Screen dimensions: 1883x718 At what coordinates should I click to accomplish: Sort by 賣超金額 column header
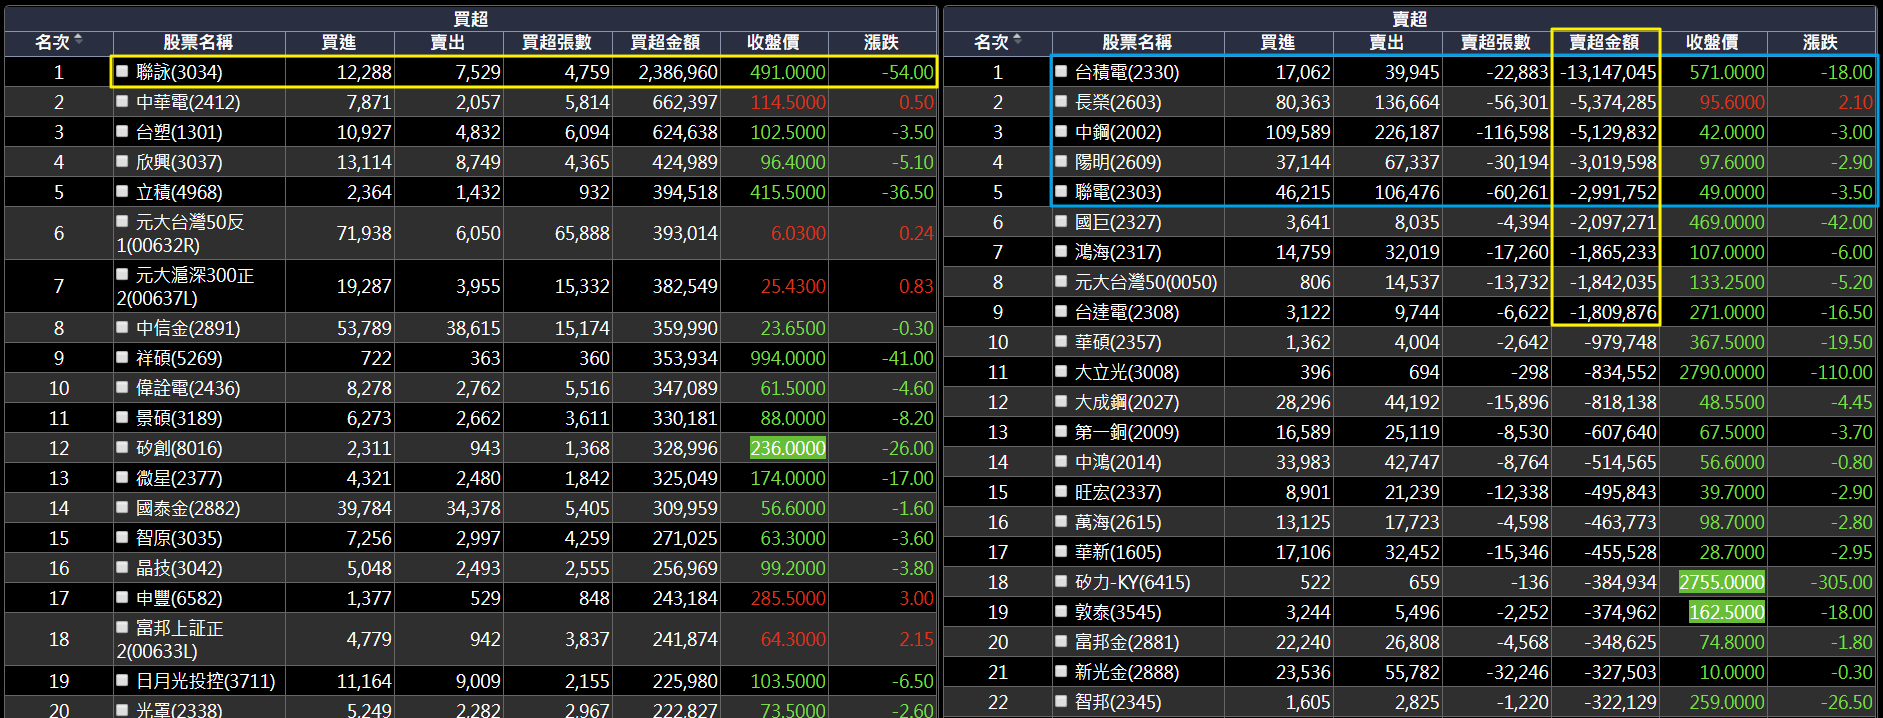coord(1604,42)
